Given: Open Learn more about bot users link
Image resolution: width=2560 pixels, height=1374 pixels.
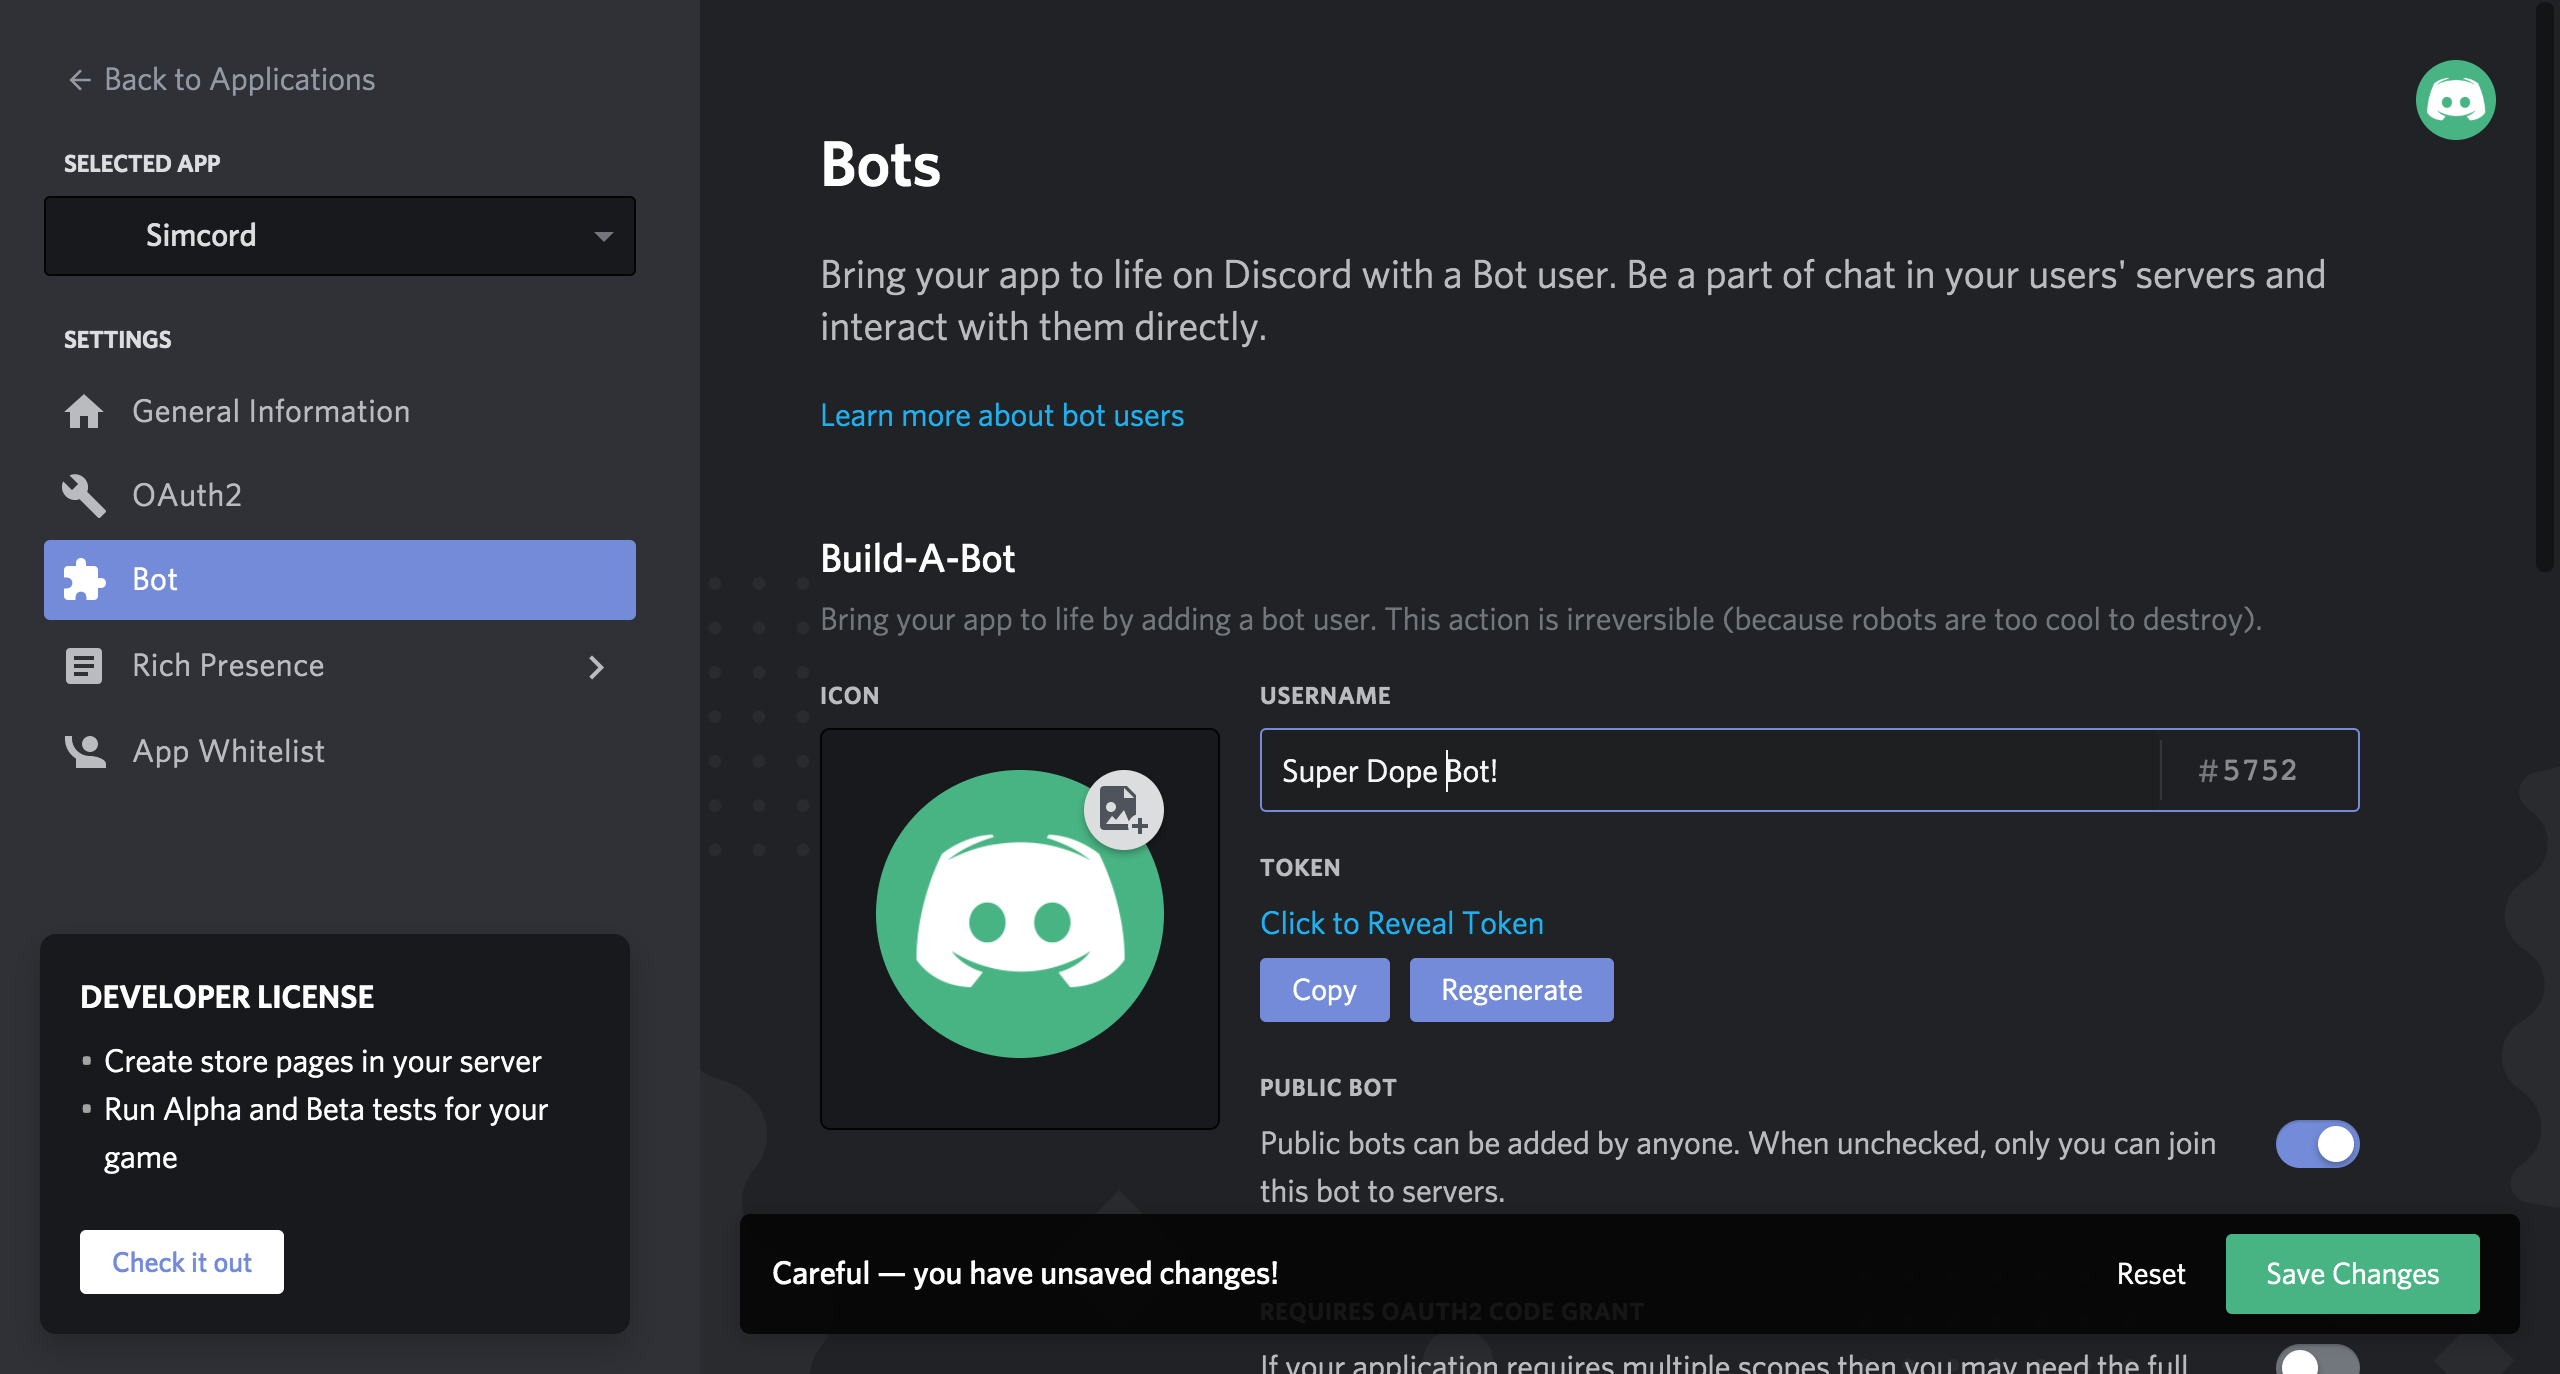Looking at the screenshot, I should [1002, 415].
